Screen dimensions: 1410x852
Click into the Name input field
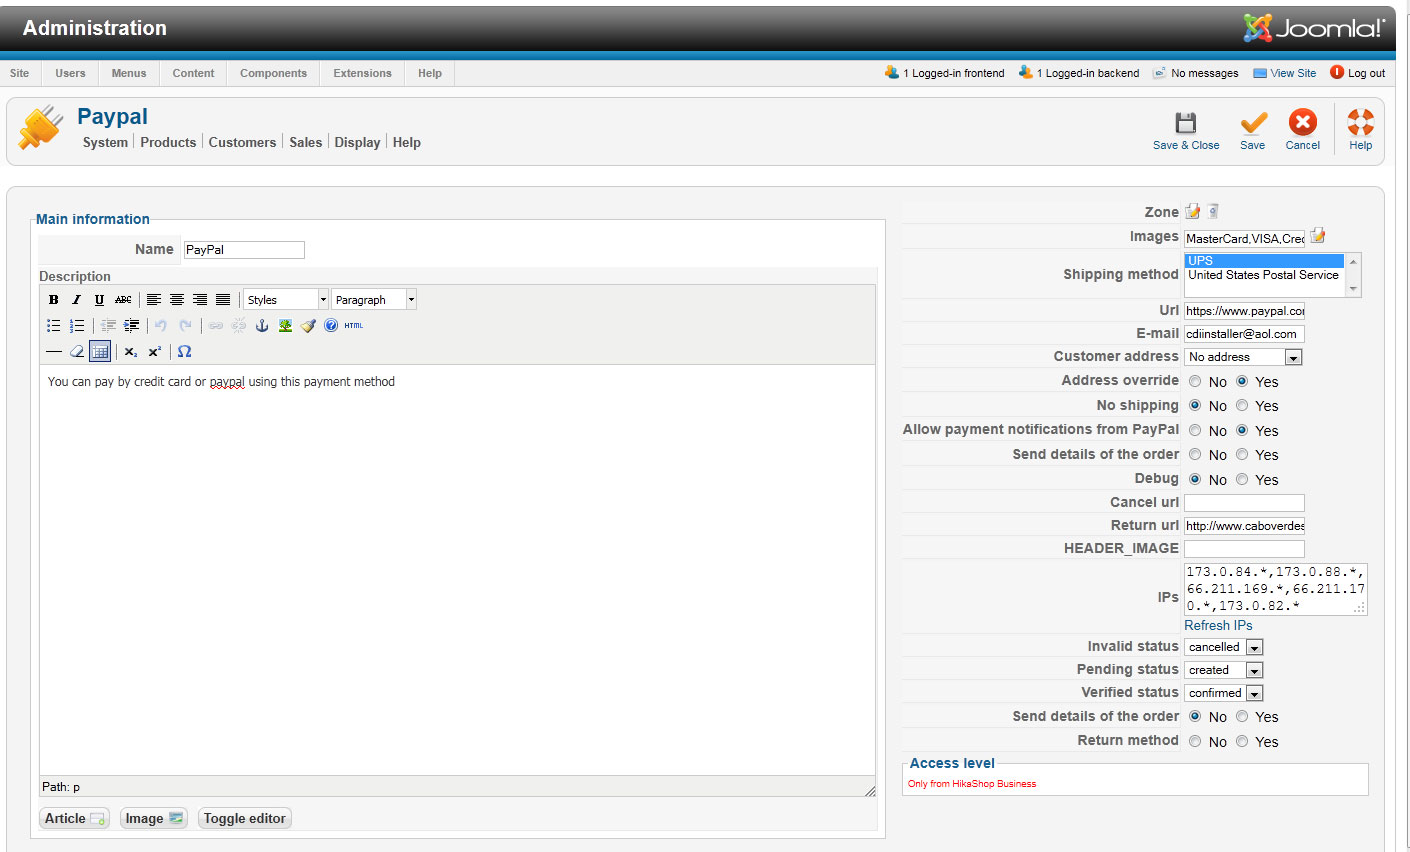click(x=244, y=250)
